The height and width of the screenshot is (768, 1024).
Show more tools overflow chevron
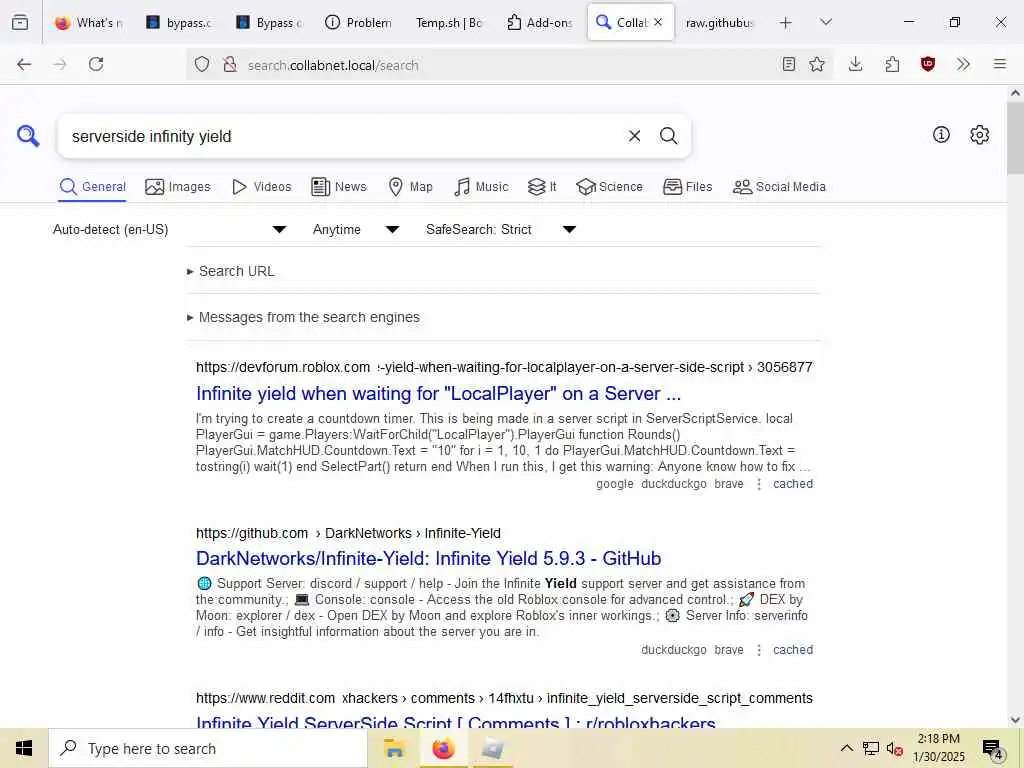coord(963,64)
